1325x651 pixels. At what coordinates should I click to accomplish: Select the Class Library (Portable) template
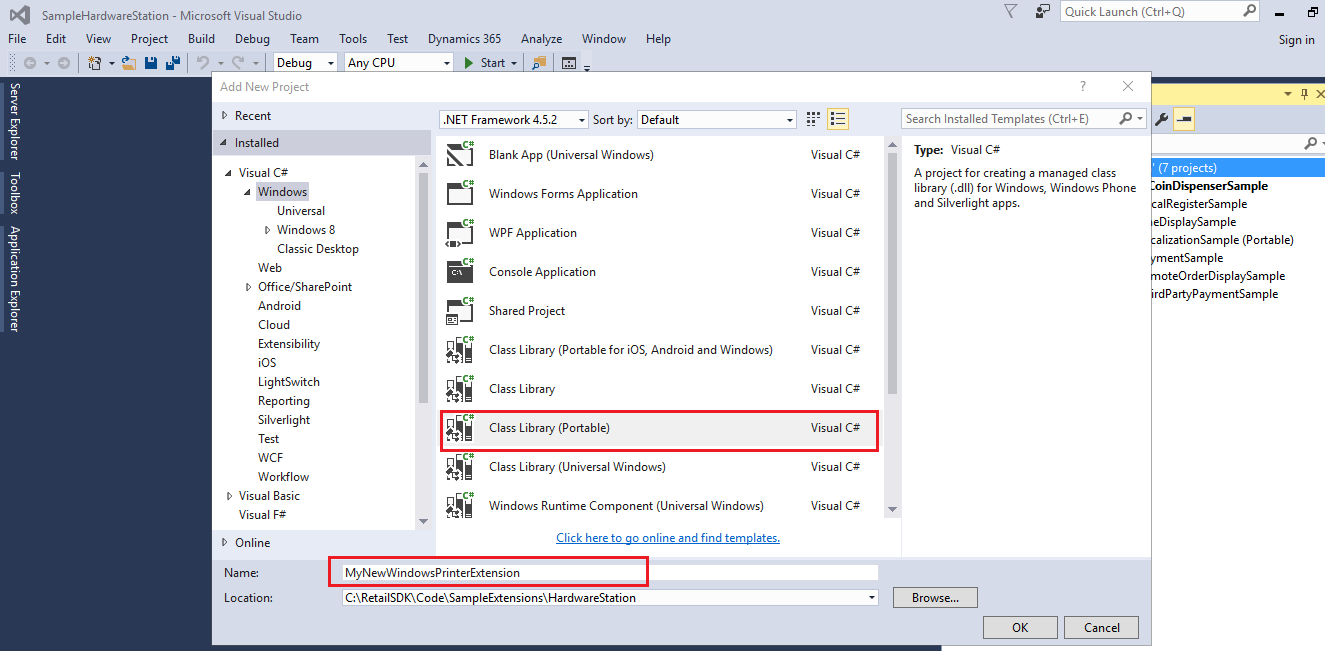point(660,428)
